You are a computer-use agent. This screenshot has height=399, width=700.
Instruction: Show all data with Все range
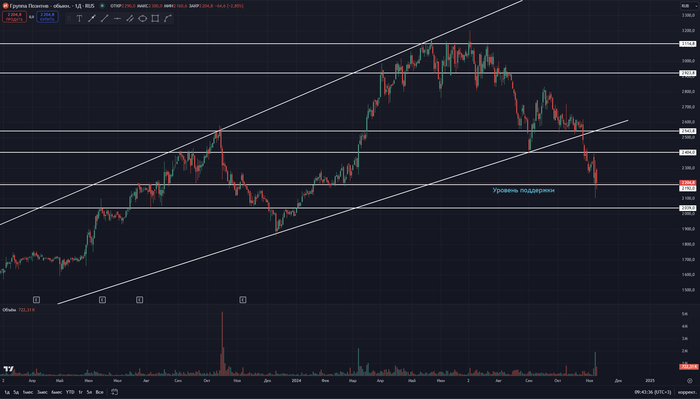pyautogui.click(x=100, y=392)
